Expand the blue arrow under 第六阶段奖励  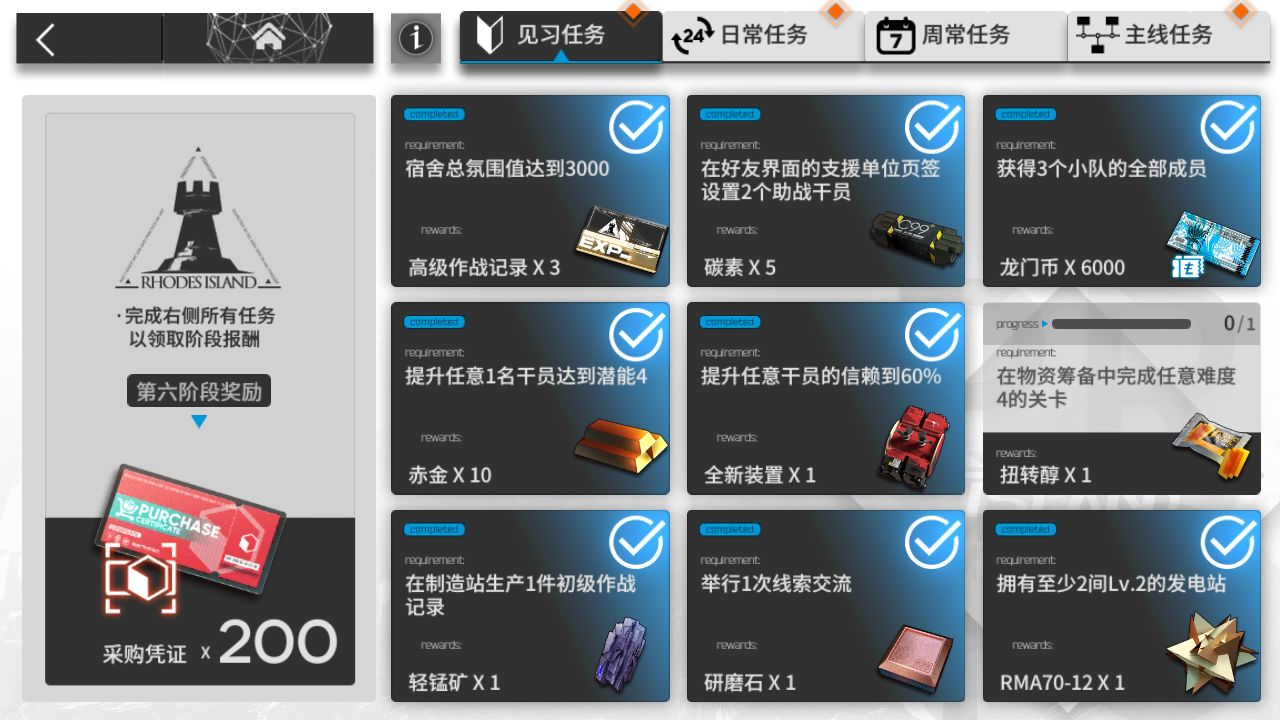click(x=199, y=422)
